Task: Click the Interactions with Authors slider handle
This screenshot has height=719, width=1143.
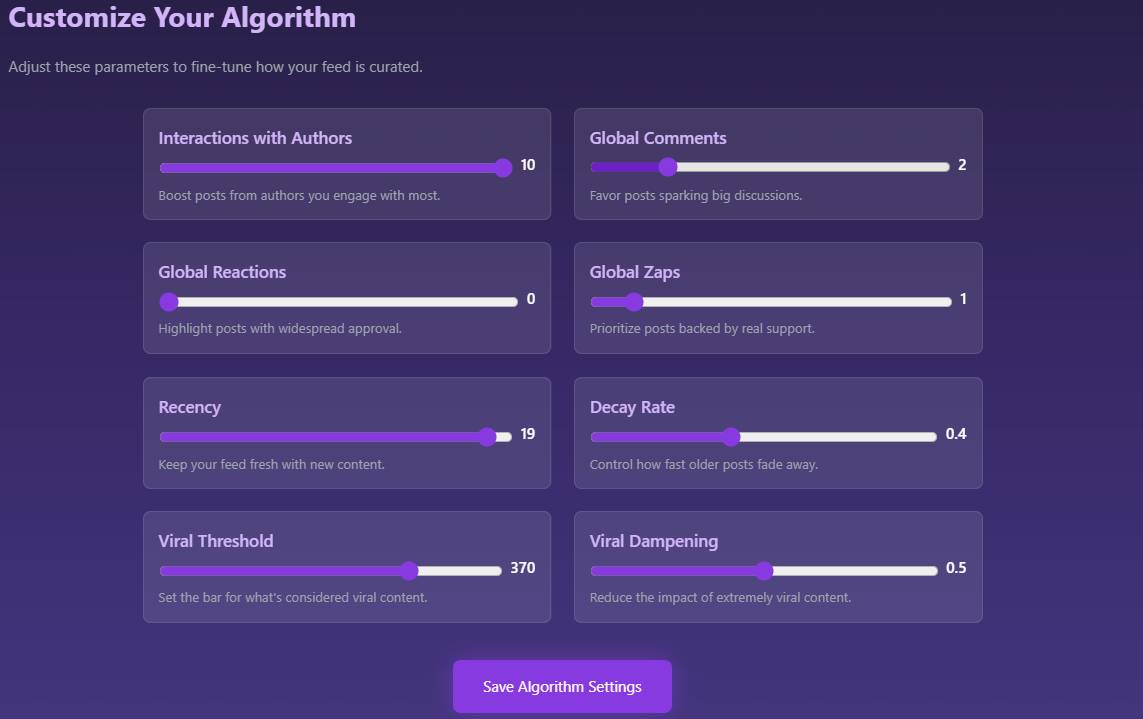Action: [503, 167]
